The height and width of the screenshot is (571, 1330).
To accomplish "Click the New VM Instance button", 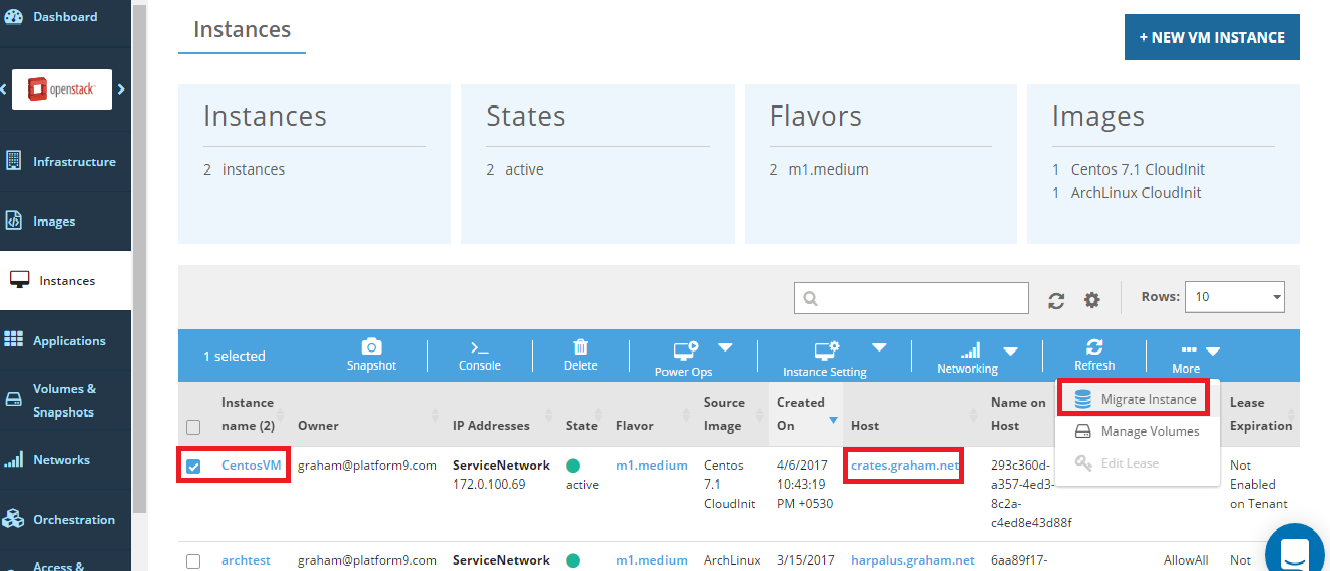I will pyautogui.click(x=1211, y=37).
